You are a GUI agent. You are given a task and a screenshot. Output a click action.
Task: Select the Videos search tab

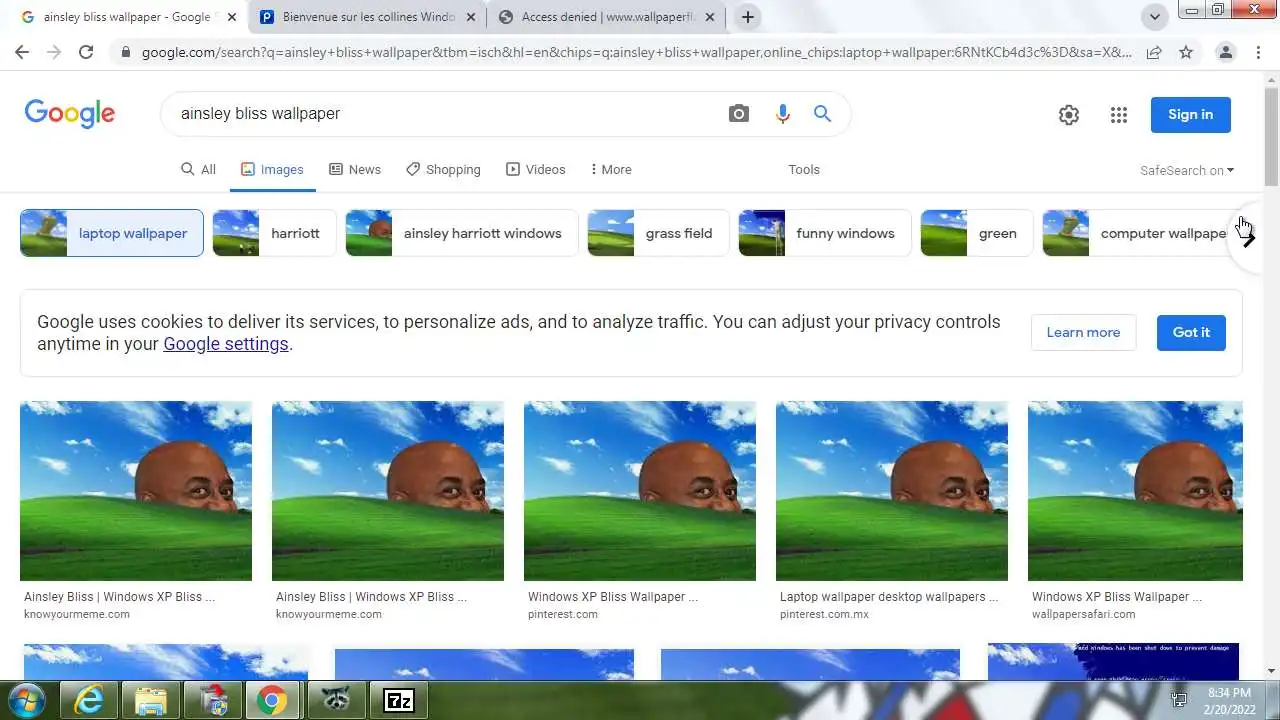click(536, 170)
